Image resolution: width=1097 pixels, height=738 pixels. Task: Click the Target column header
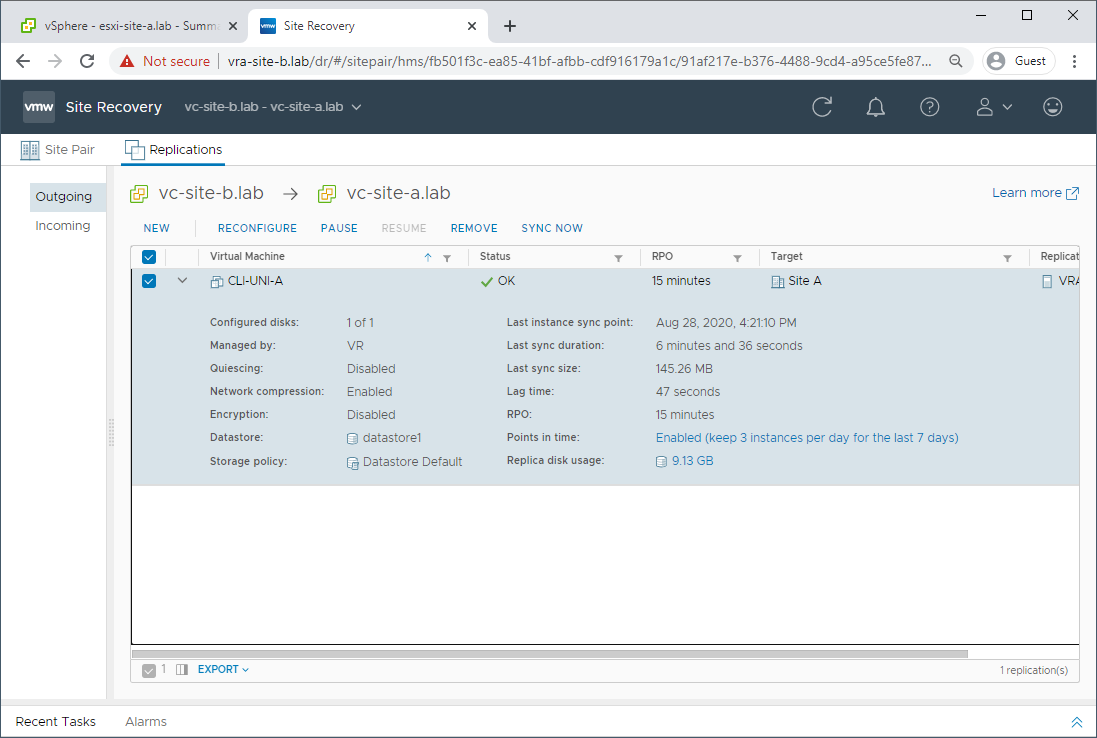786,257
